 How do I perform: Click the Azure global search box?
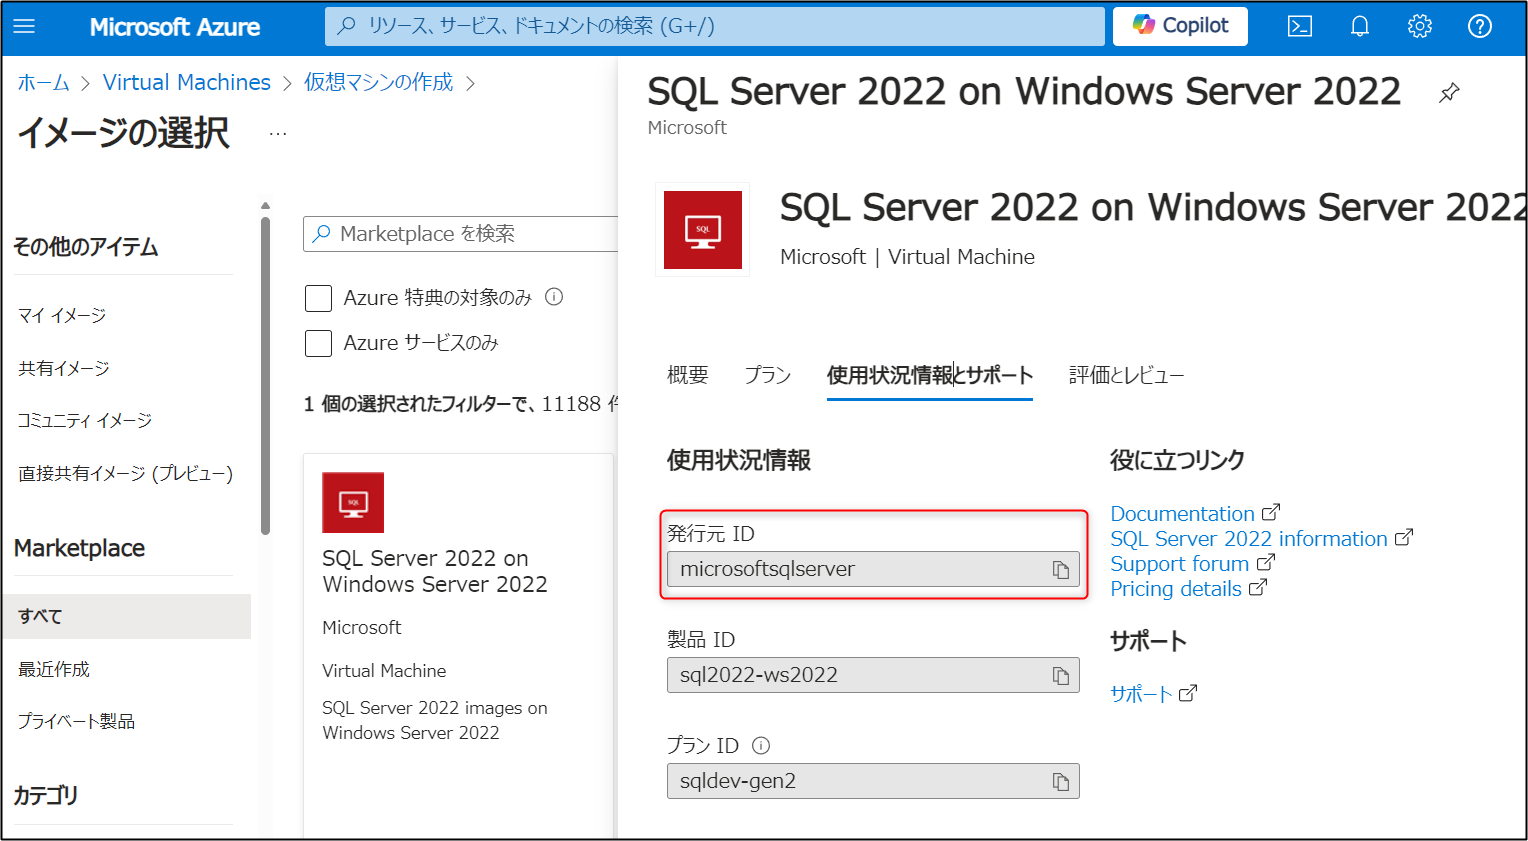(714, 26)
